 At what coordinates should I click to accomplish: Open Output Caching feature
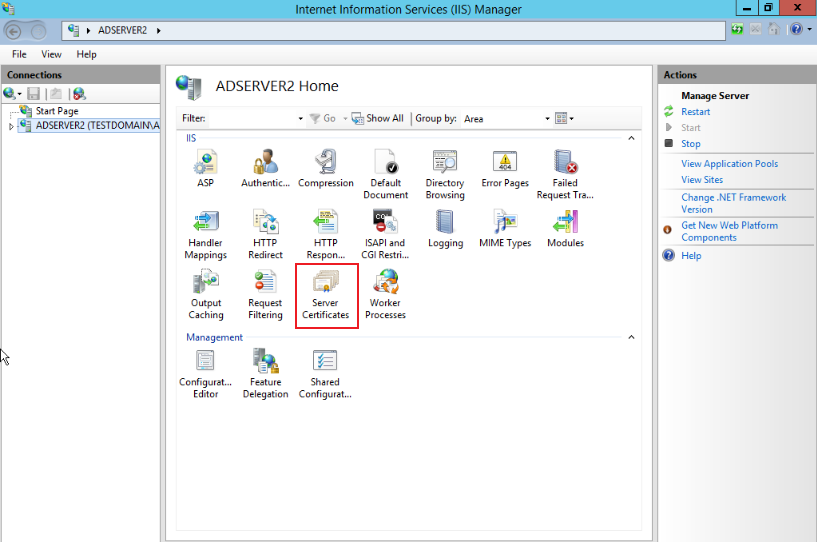206,294
